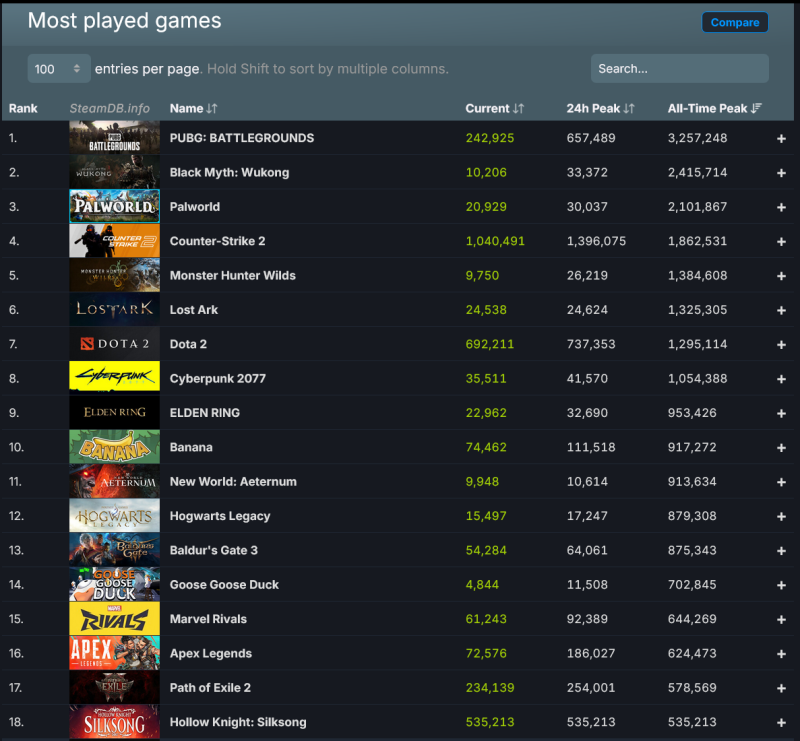Sort table by Name column
The image size is (800, 741).
click(193, 108)
